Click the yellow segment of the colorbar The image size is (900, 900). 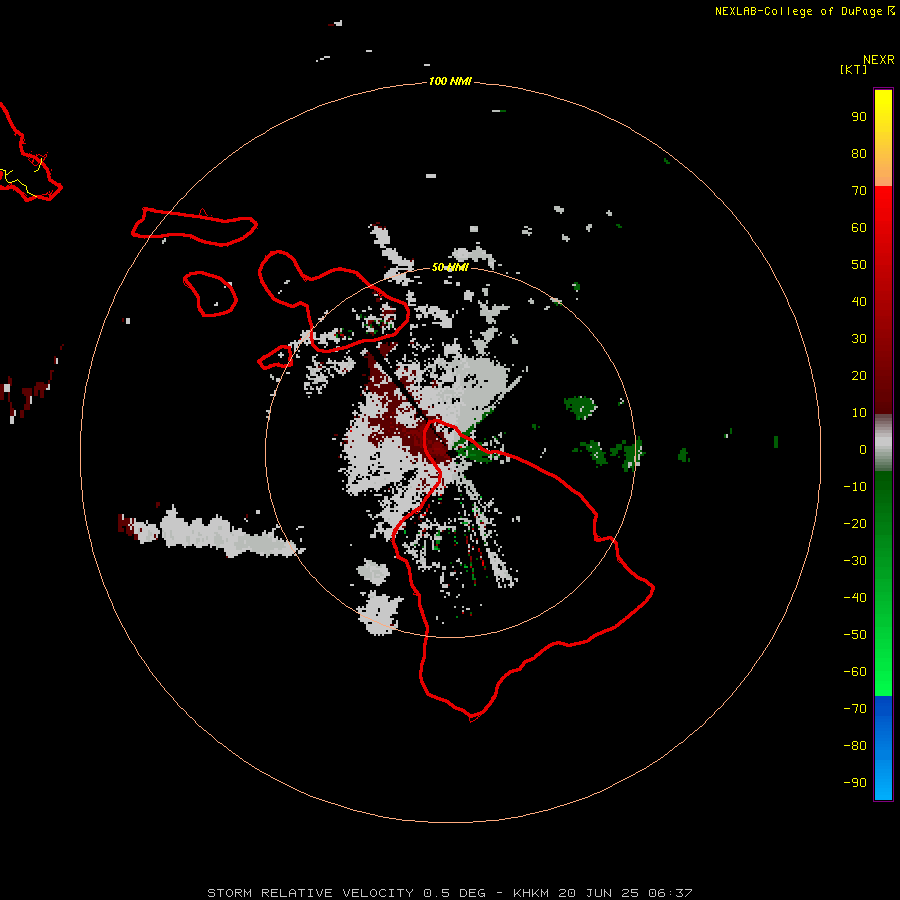pos(883,138)
